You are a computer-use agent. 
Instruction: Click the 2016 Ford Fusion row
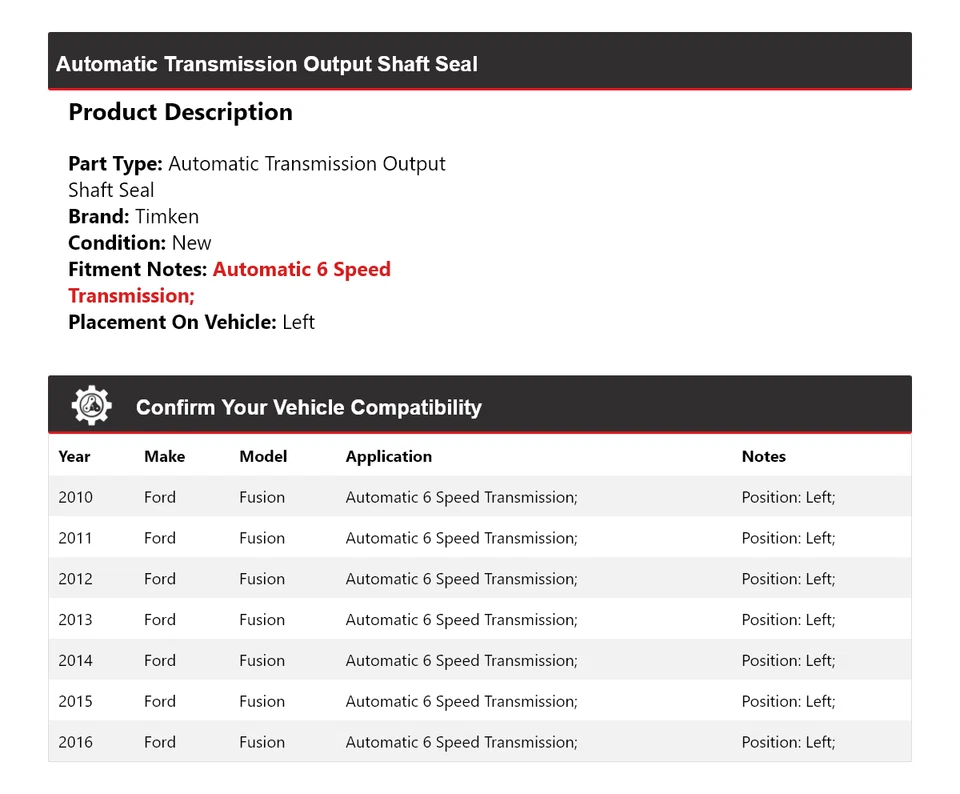pyautogui.click(x=479, y=742)
